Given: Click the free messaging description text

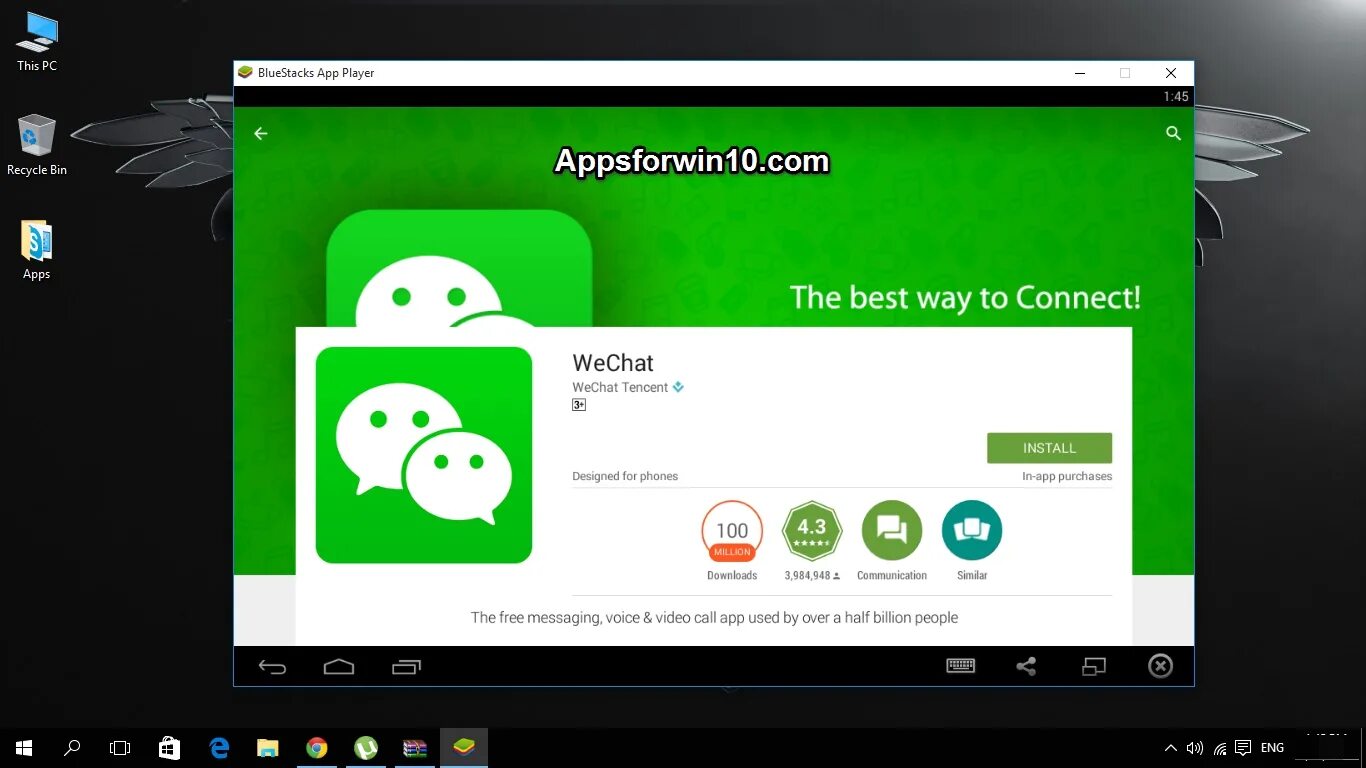Looking at the screenshot, I should (714, 618).
